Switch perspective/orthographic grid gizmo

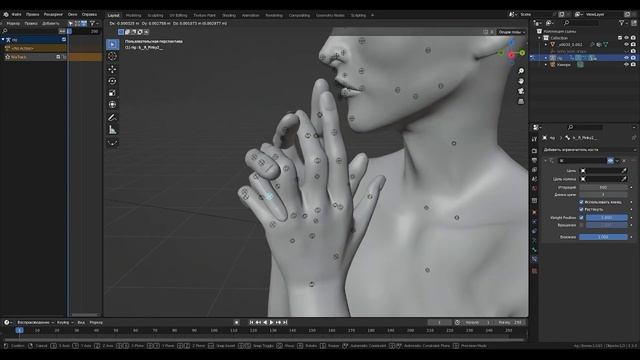pos(521,101)
